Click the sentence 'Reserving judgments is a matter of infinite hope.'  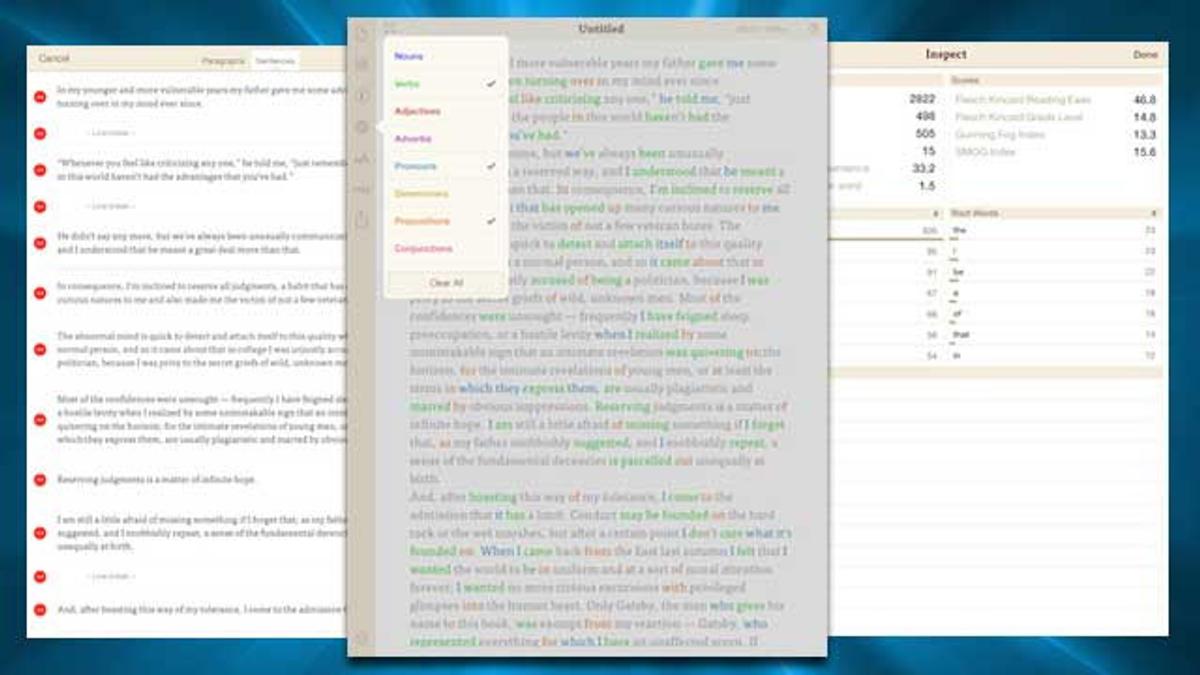[x=156, y=480]
